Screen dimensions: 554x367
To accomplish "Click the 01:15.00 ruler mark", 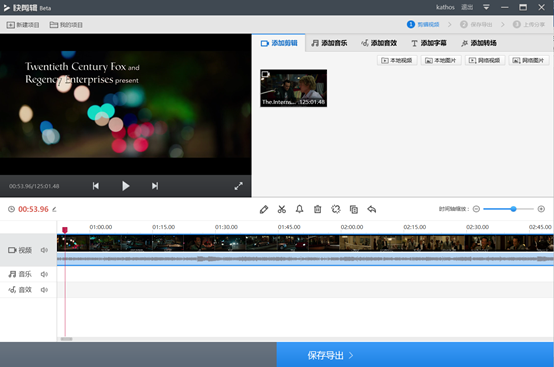I will 163,227.
